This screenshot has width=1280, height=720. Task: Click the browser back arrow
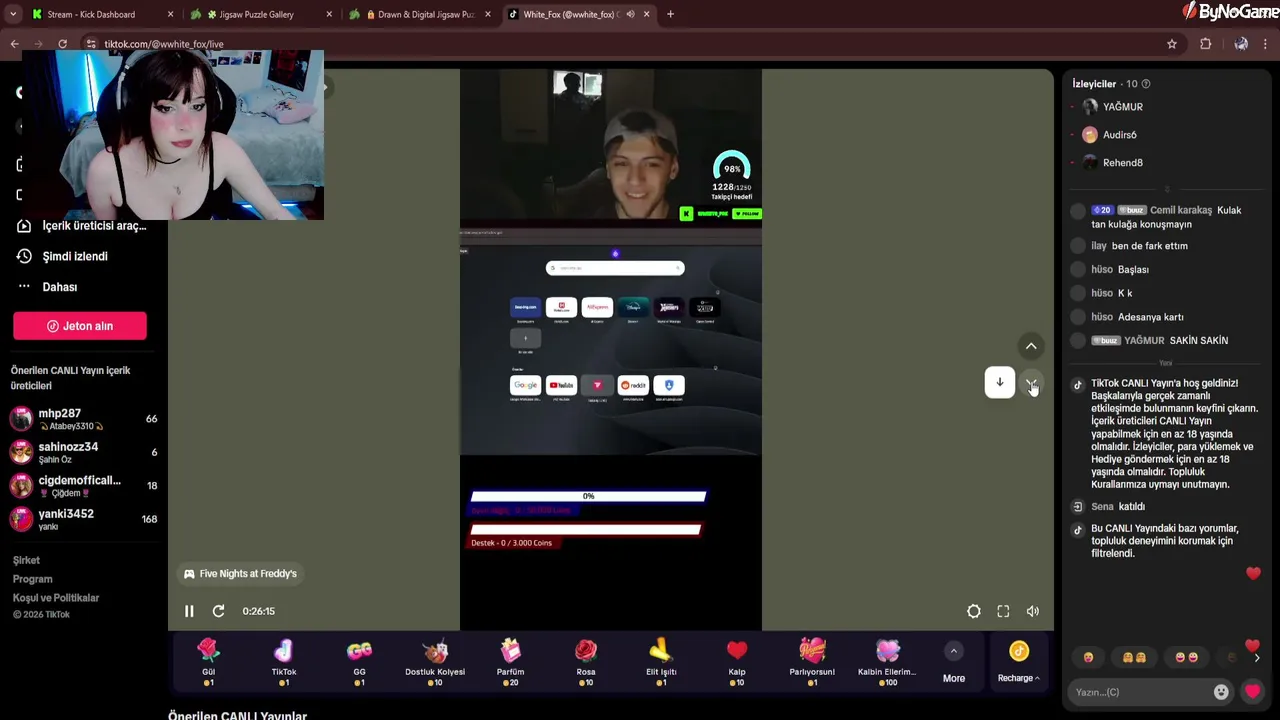[14, 44]
